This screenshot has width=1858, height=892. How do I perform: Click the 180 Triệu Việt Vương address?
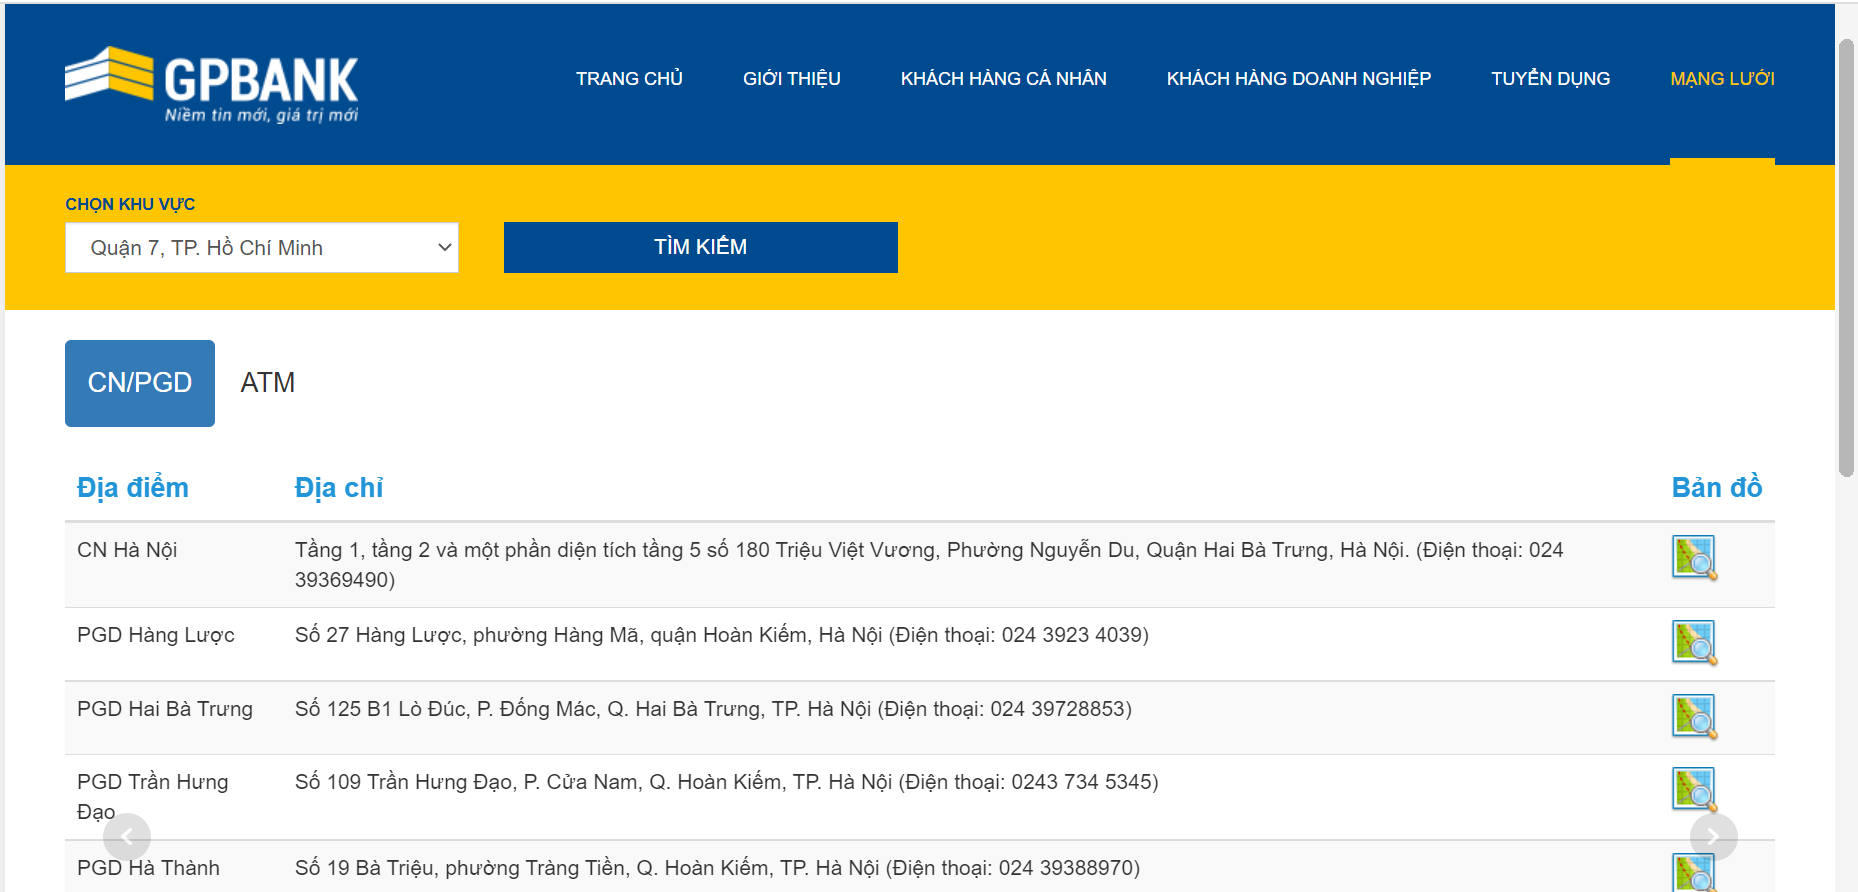pyautogui.click(x=929, y=565)
